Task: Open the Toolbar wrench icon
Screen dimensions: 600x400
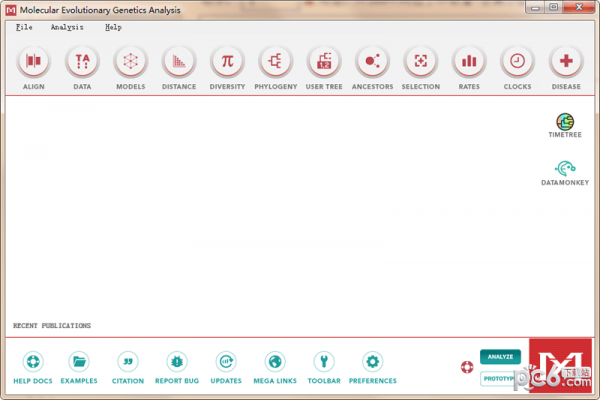Action: click(x=324, y=361)
